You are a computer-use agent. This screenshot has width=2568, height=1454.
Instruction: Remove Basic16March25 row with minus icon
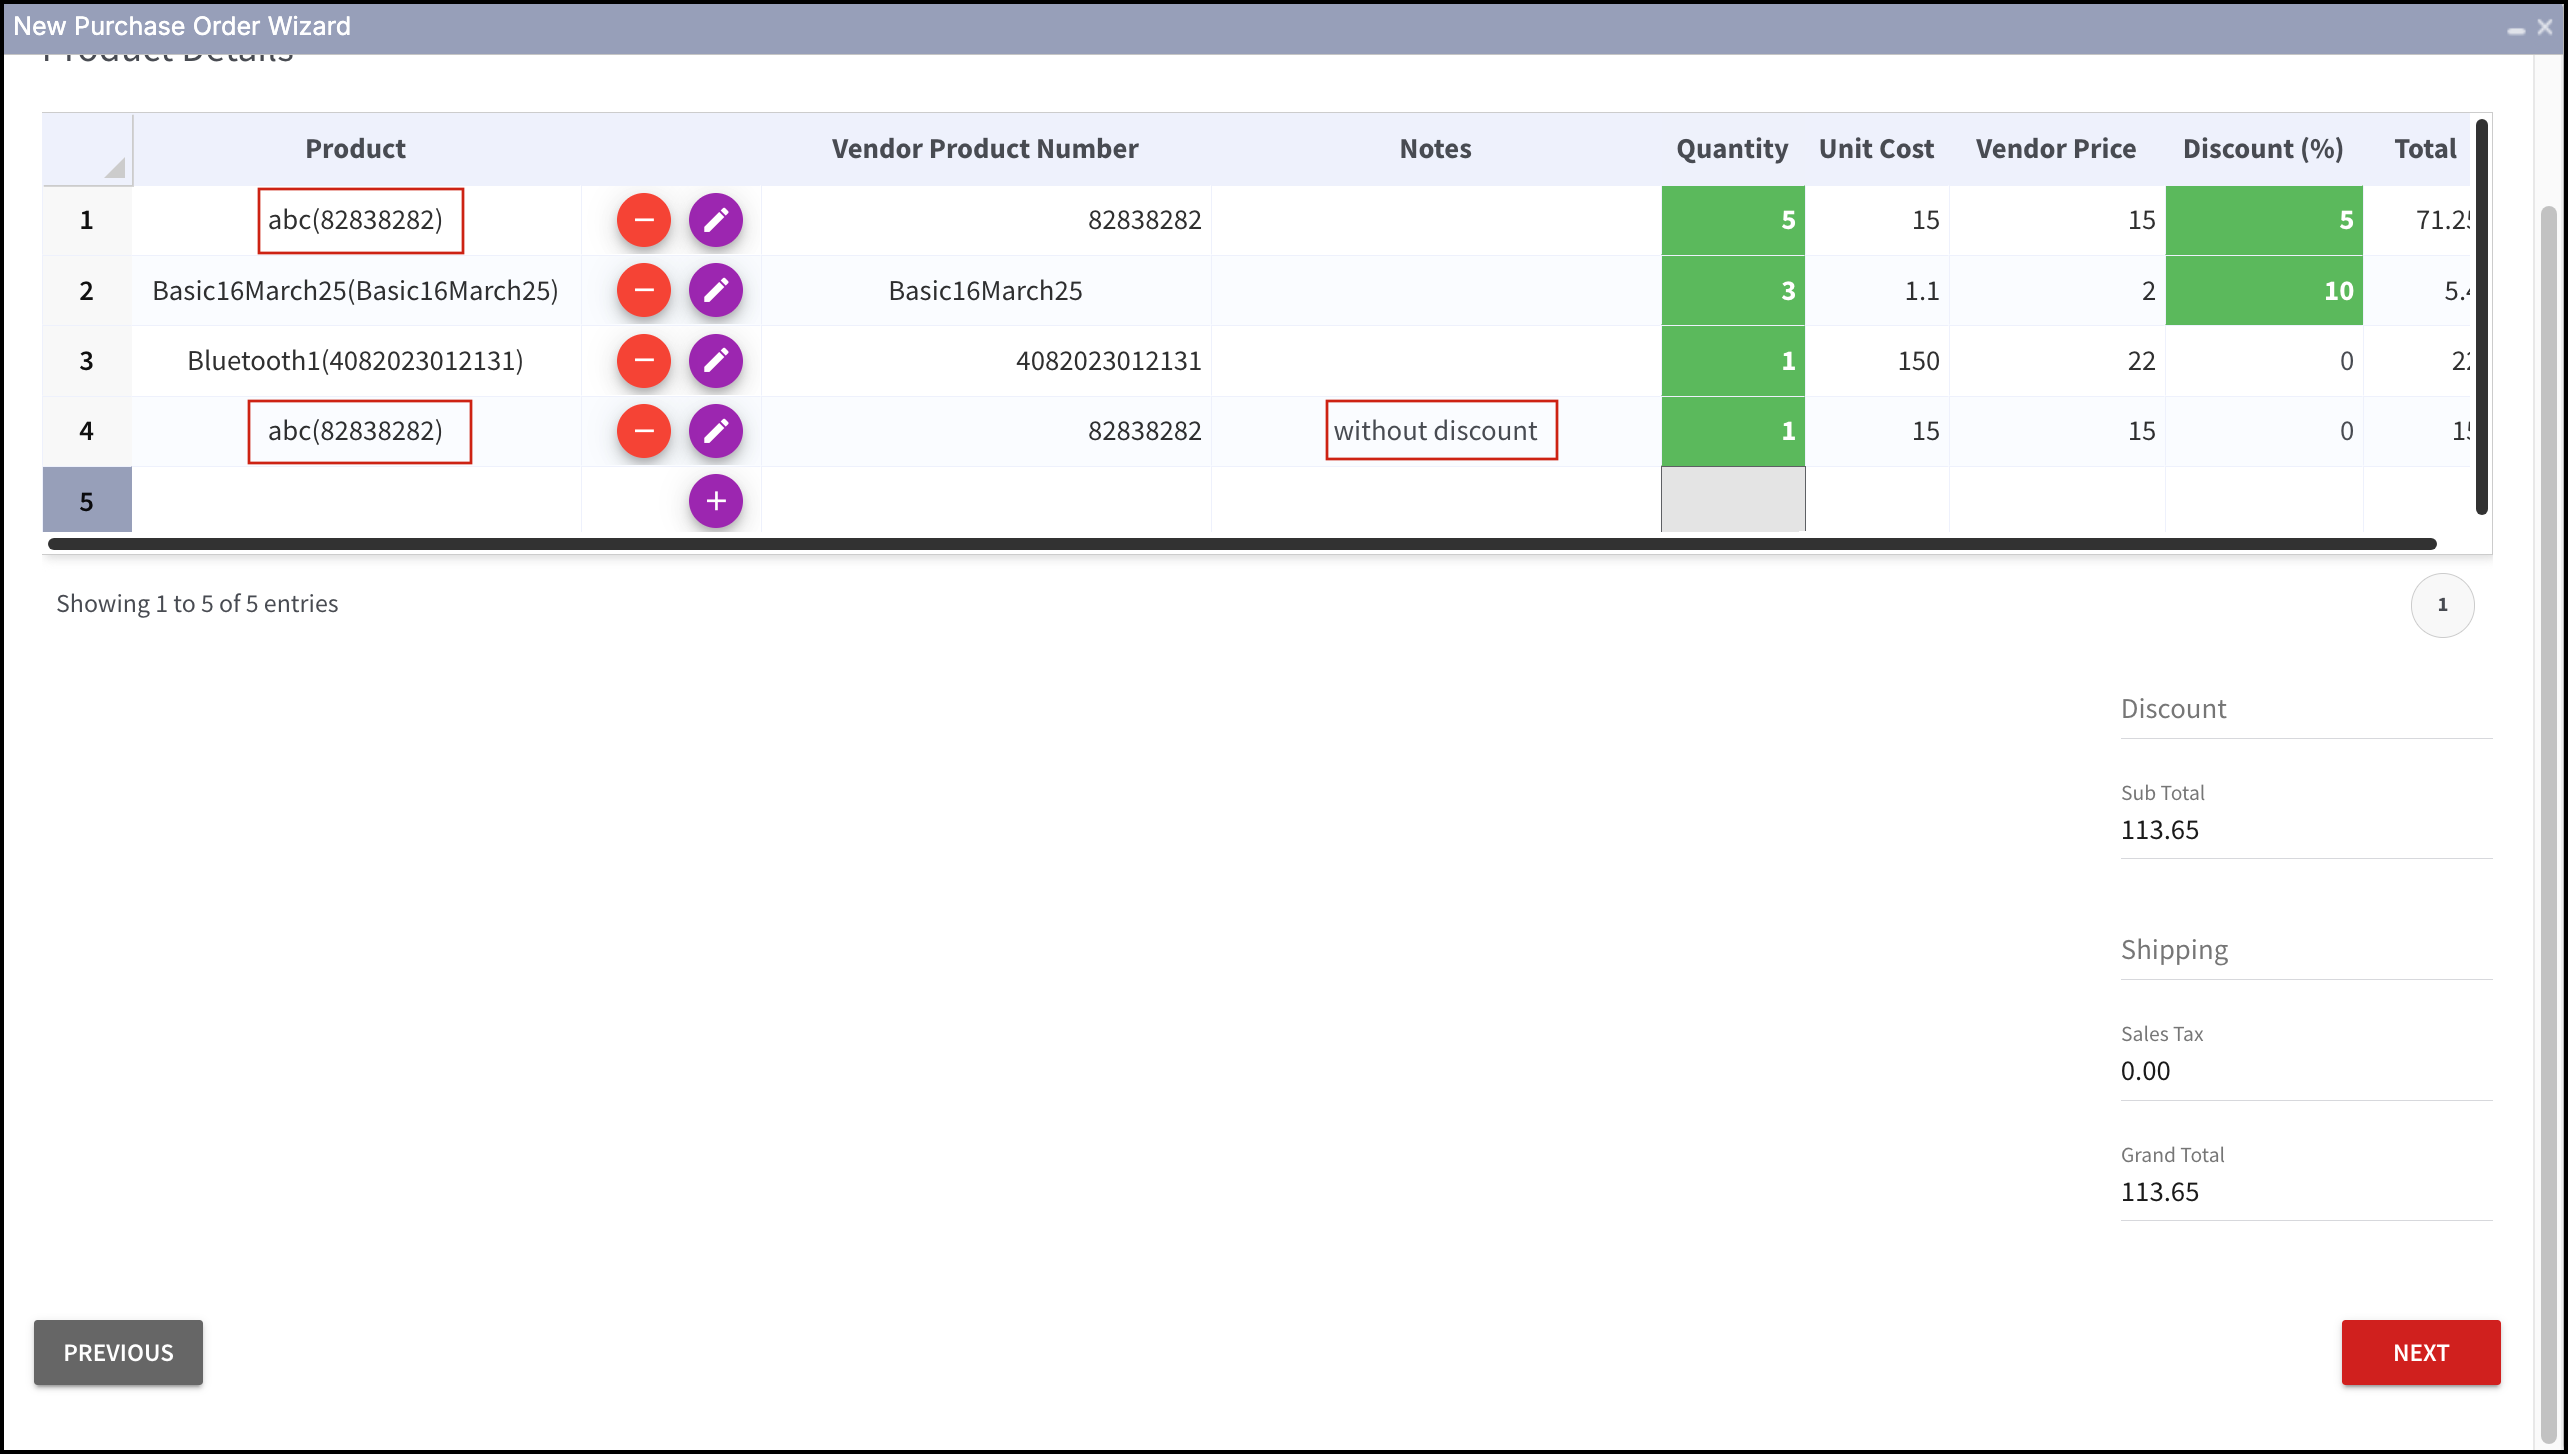[643, 291]
